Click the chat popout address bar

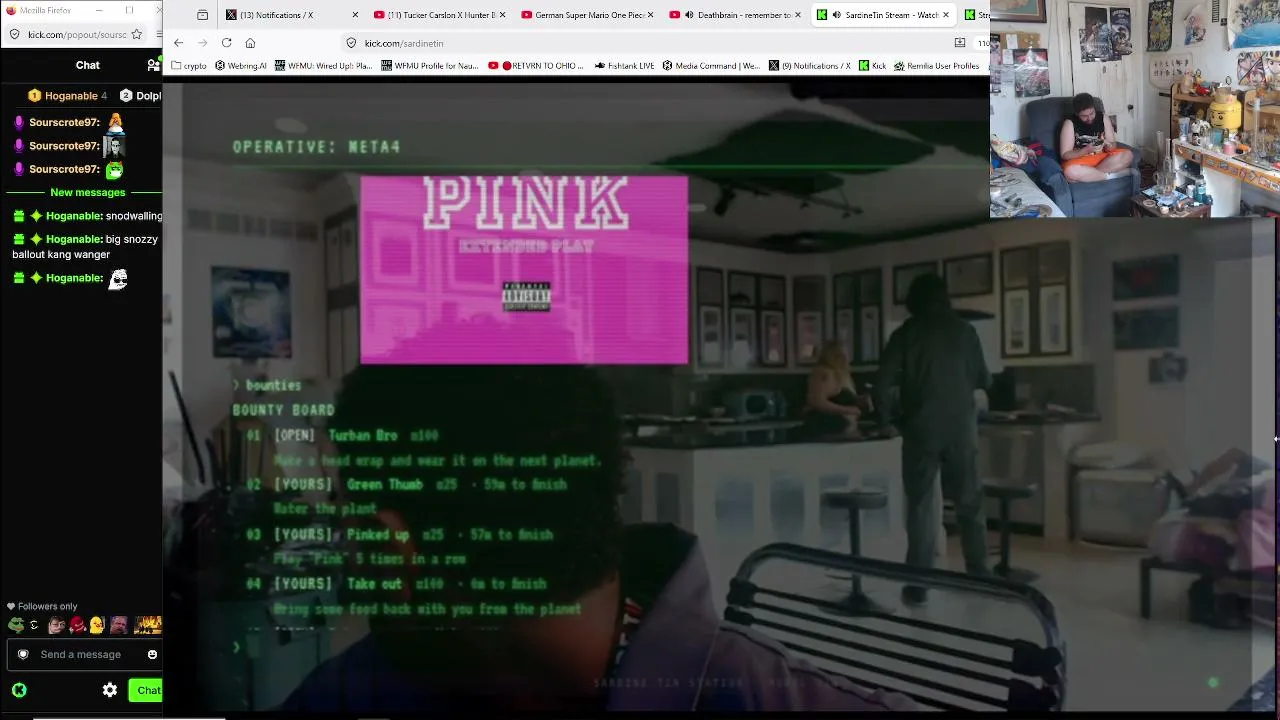point(77,34)
